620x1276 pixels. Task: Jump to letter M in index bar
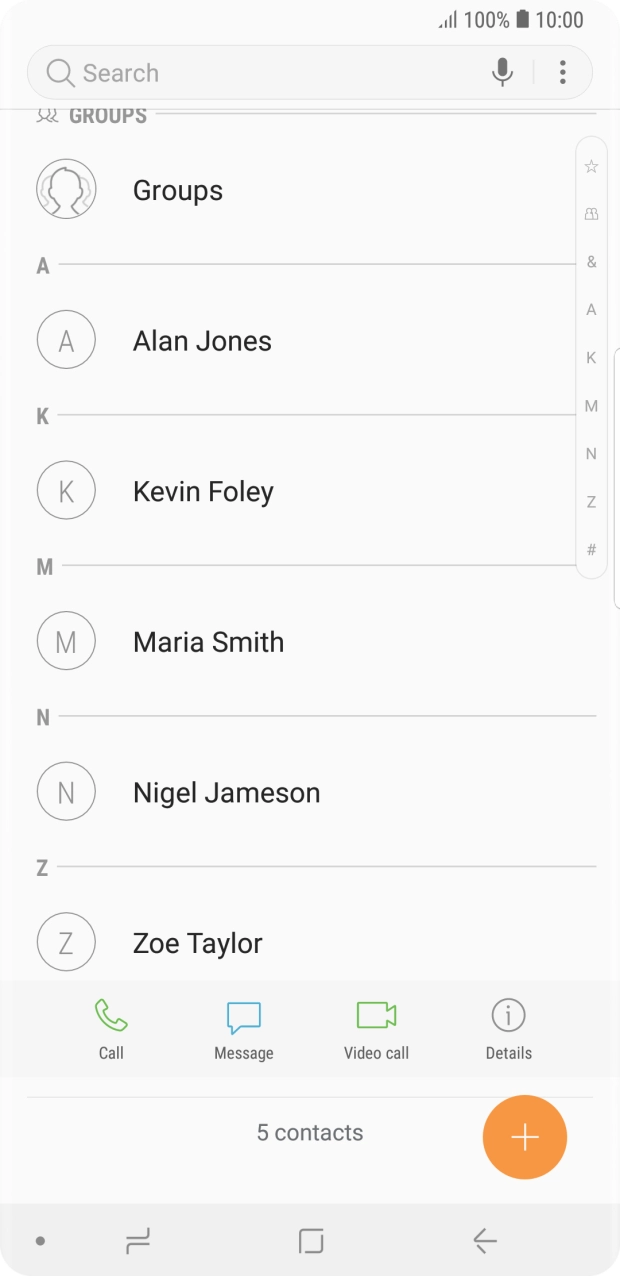coord(591,406)
